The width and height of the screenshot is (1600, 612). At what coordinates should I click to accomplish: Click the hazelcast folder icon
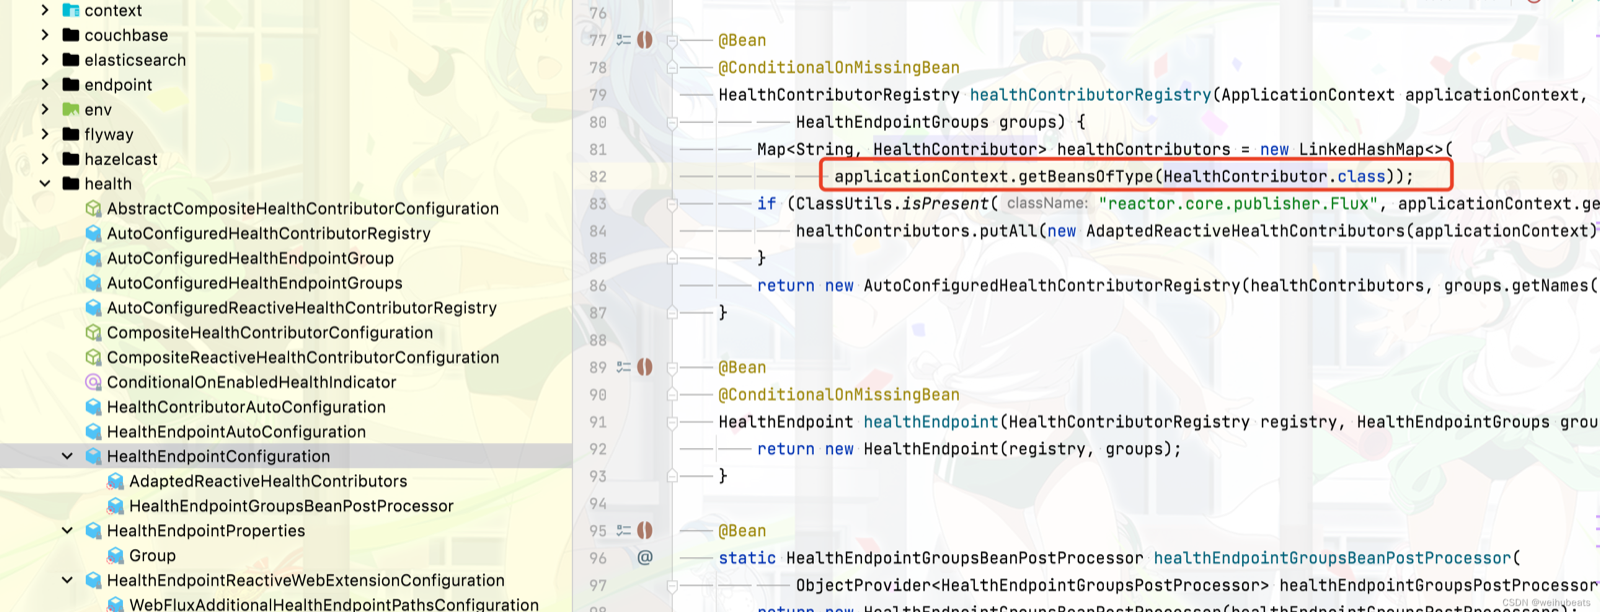click(71, 159)
